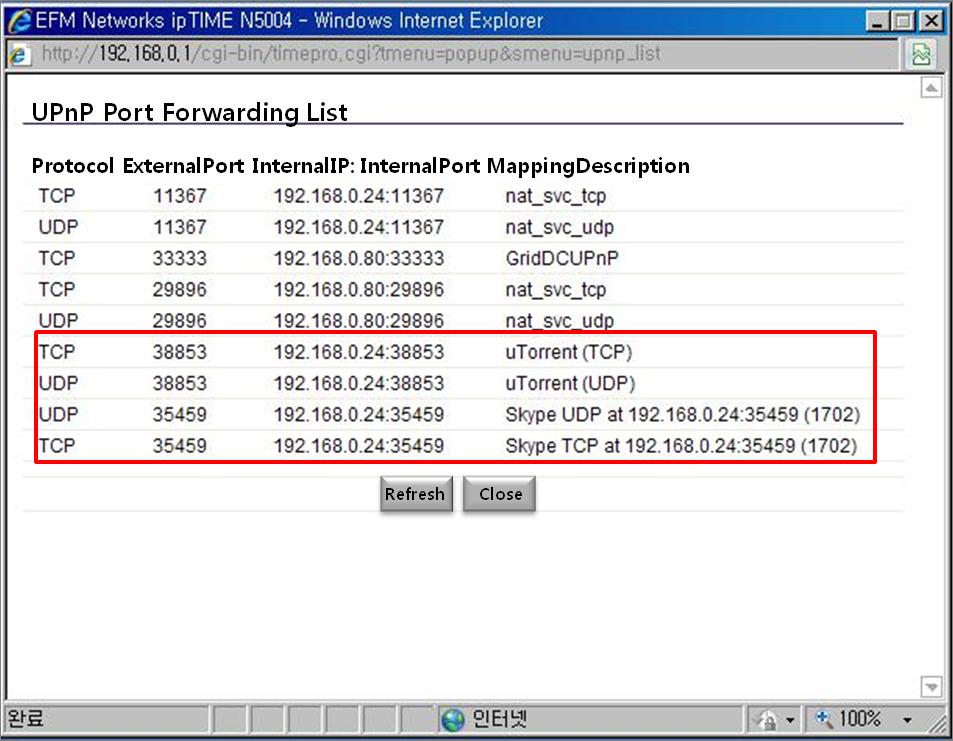The width and height of the screenshot is (953, 741).
Task: Click the zoom magnifier icon in status bar
Action: click(x=824, y=719)
